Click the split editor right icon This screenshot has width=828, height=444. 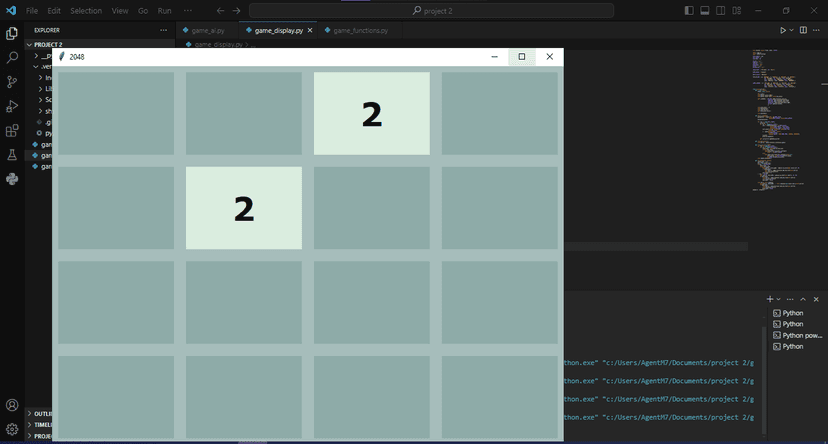point(802,30)
